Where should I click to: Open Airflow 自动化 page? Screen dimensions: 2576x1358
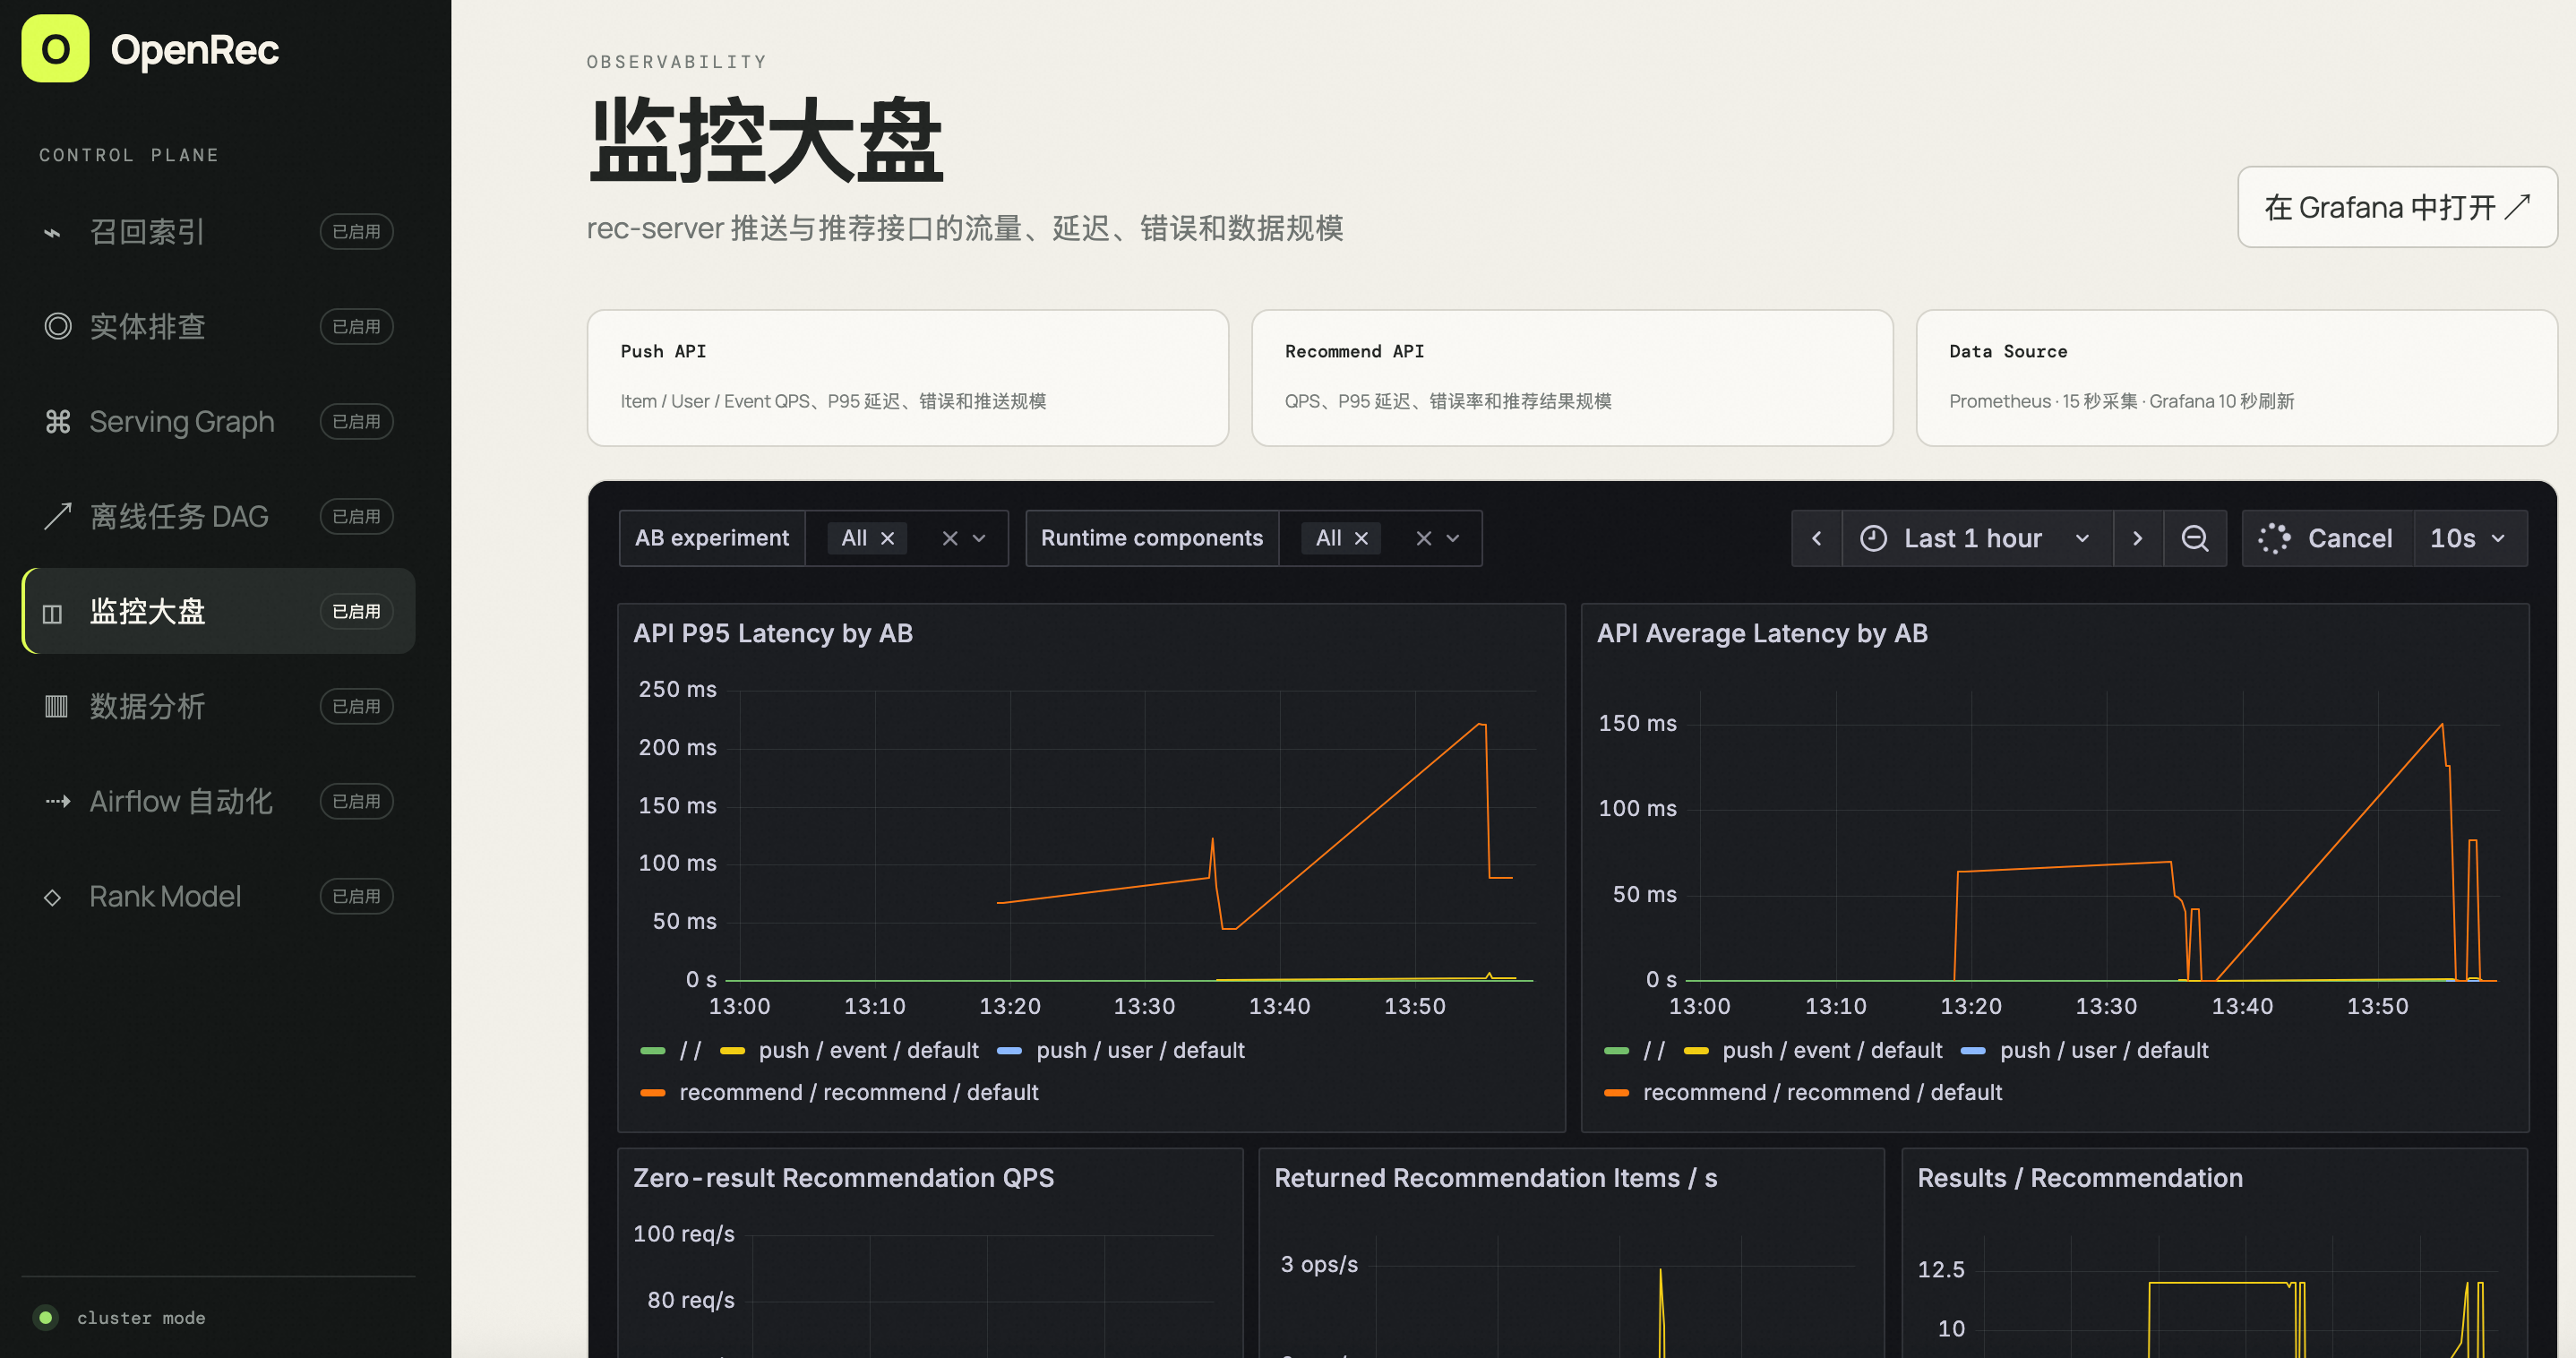coord(218,801)
